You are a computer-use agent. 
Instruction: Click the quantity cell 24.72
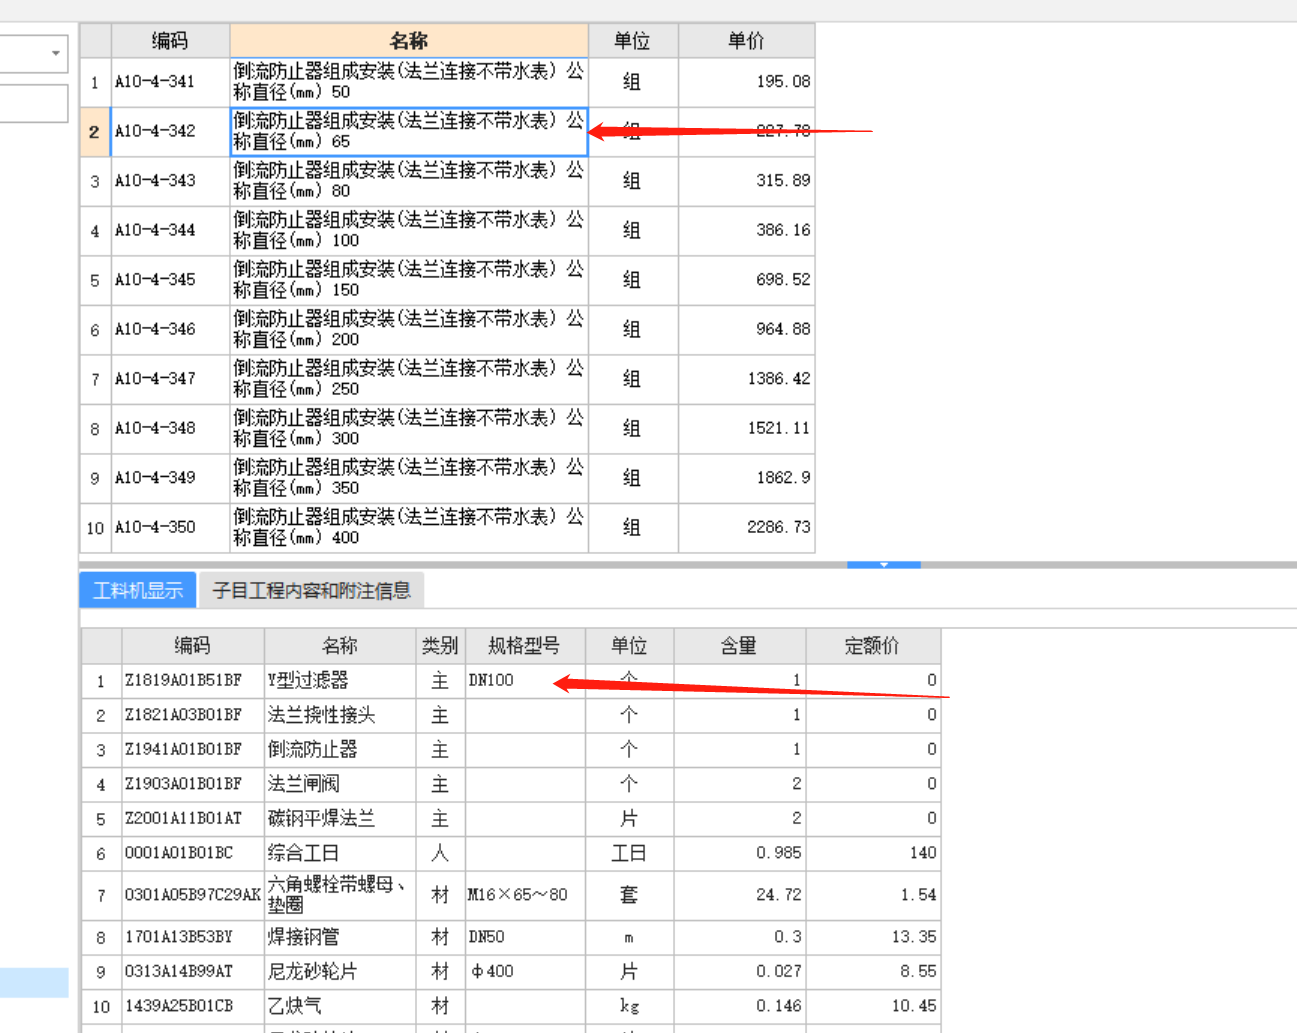740,895
